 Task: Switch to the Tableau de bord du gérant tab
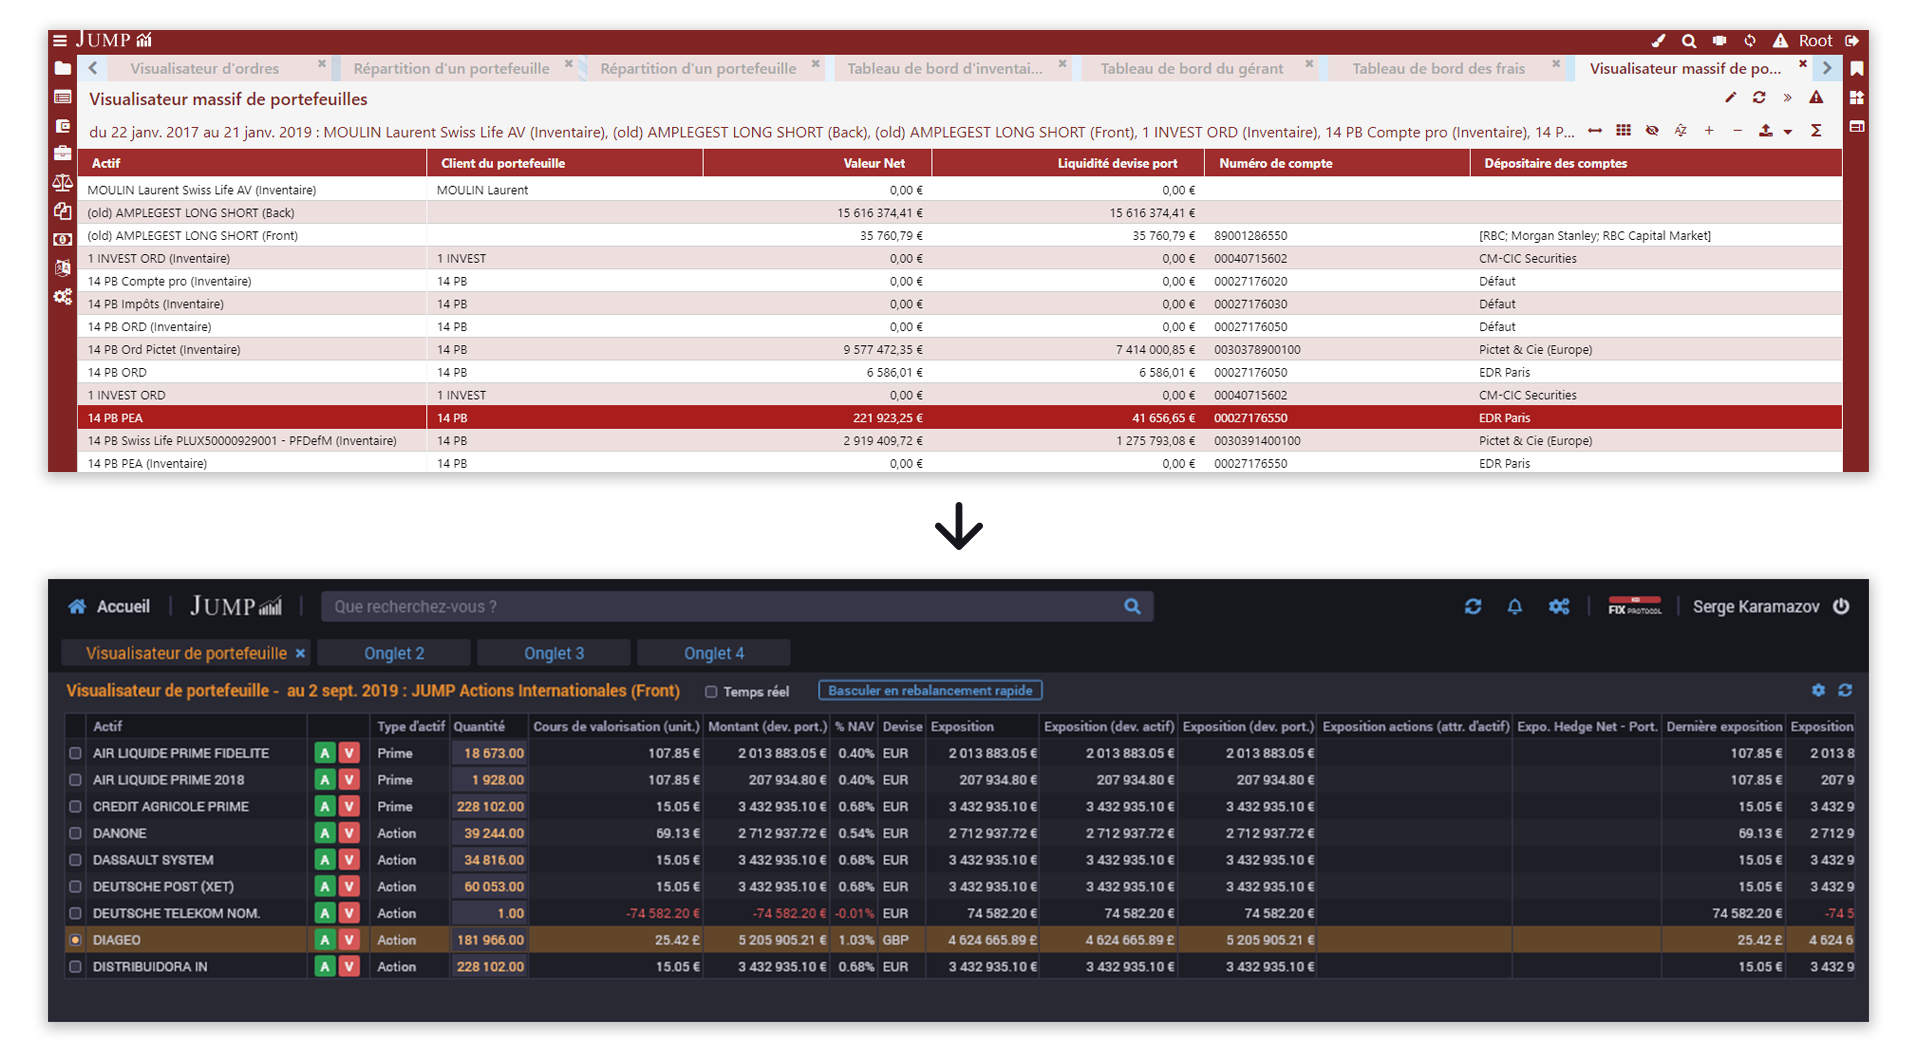tap(1192, 68)
